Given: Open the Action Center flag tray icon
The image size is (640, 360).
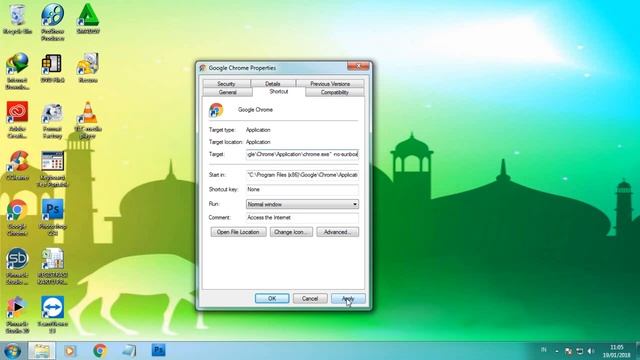Looking at the screenshot, I should (568, 351).
